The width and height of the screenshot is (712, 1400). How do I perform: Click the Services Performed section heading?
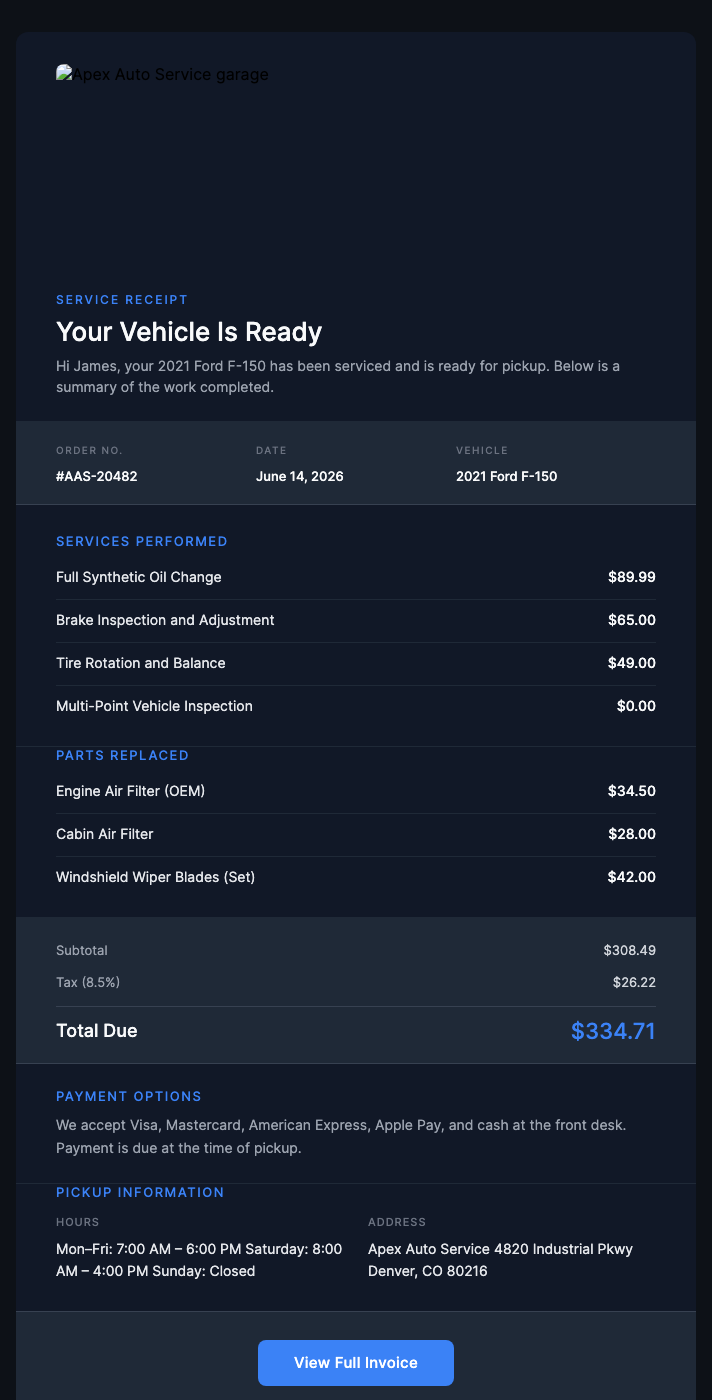tap(142, 541)
